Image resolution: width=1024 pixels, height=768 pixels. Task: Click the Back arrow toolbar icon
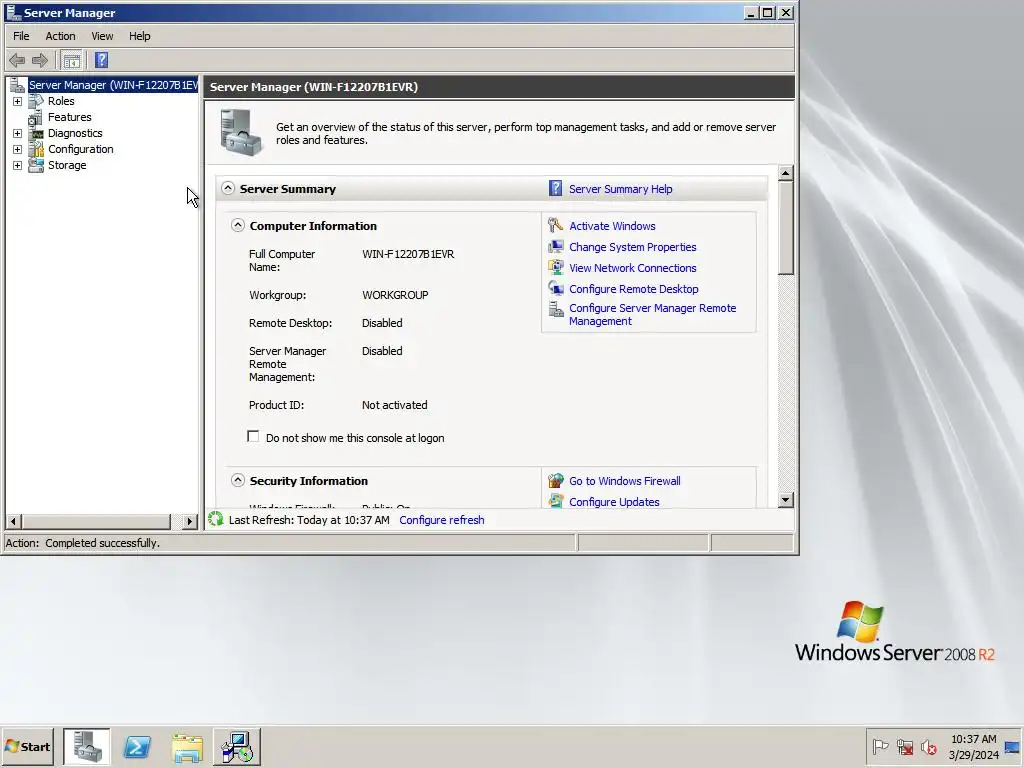tap(17, 61)
